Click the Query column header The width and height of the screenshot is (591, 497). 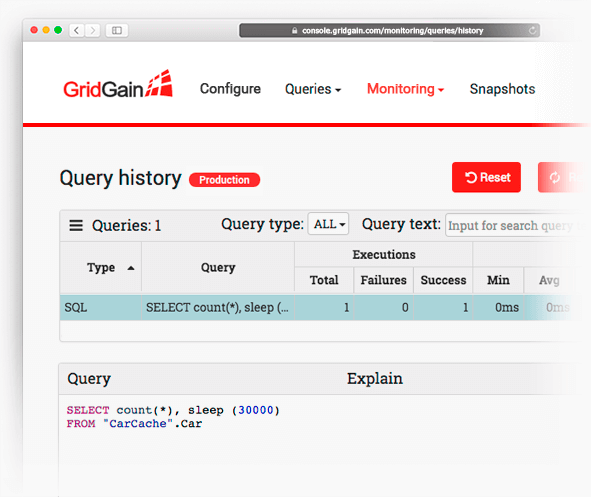218,268
